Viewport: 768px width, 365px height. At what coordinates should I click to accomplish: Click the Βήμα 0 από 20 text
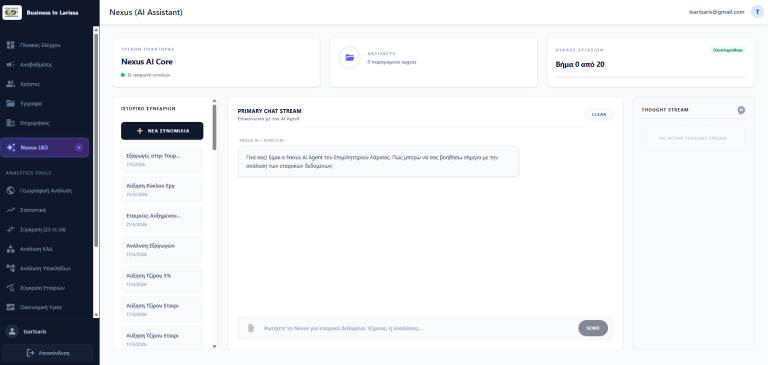coord(580,64)
